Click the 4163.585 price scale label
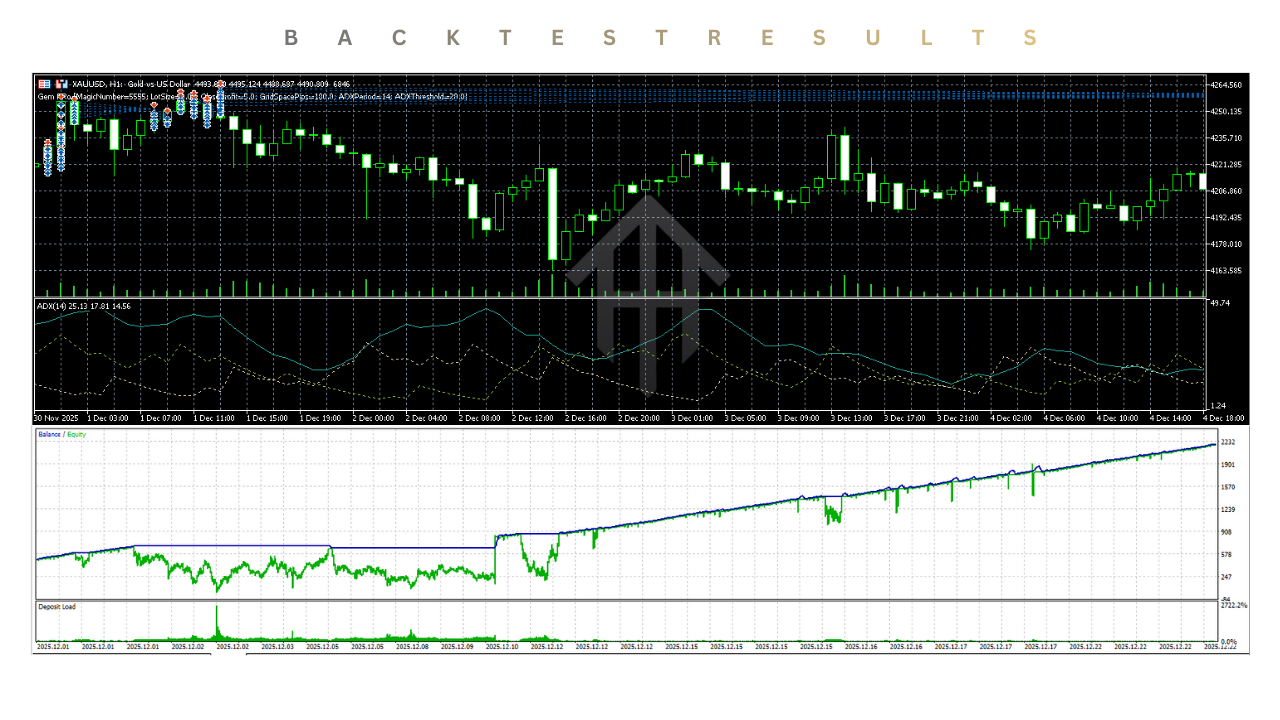The width and height of the screenshot is (1280, 720). click(x=1226, y=270)
